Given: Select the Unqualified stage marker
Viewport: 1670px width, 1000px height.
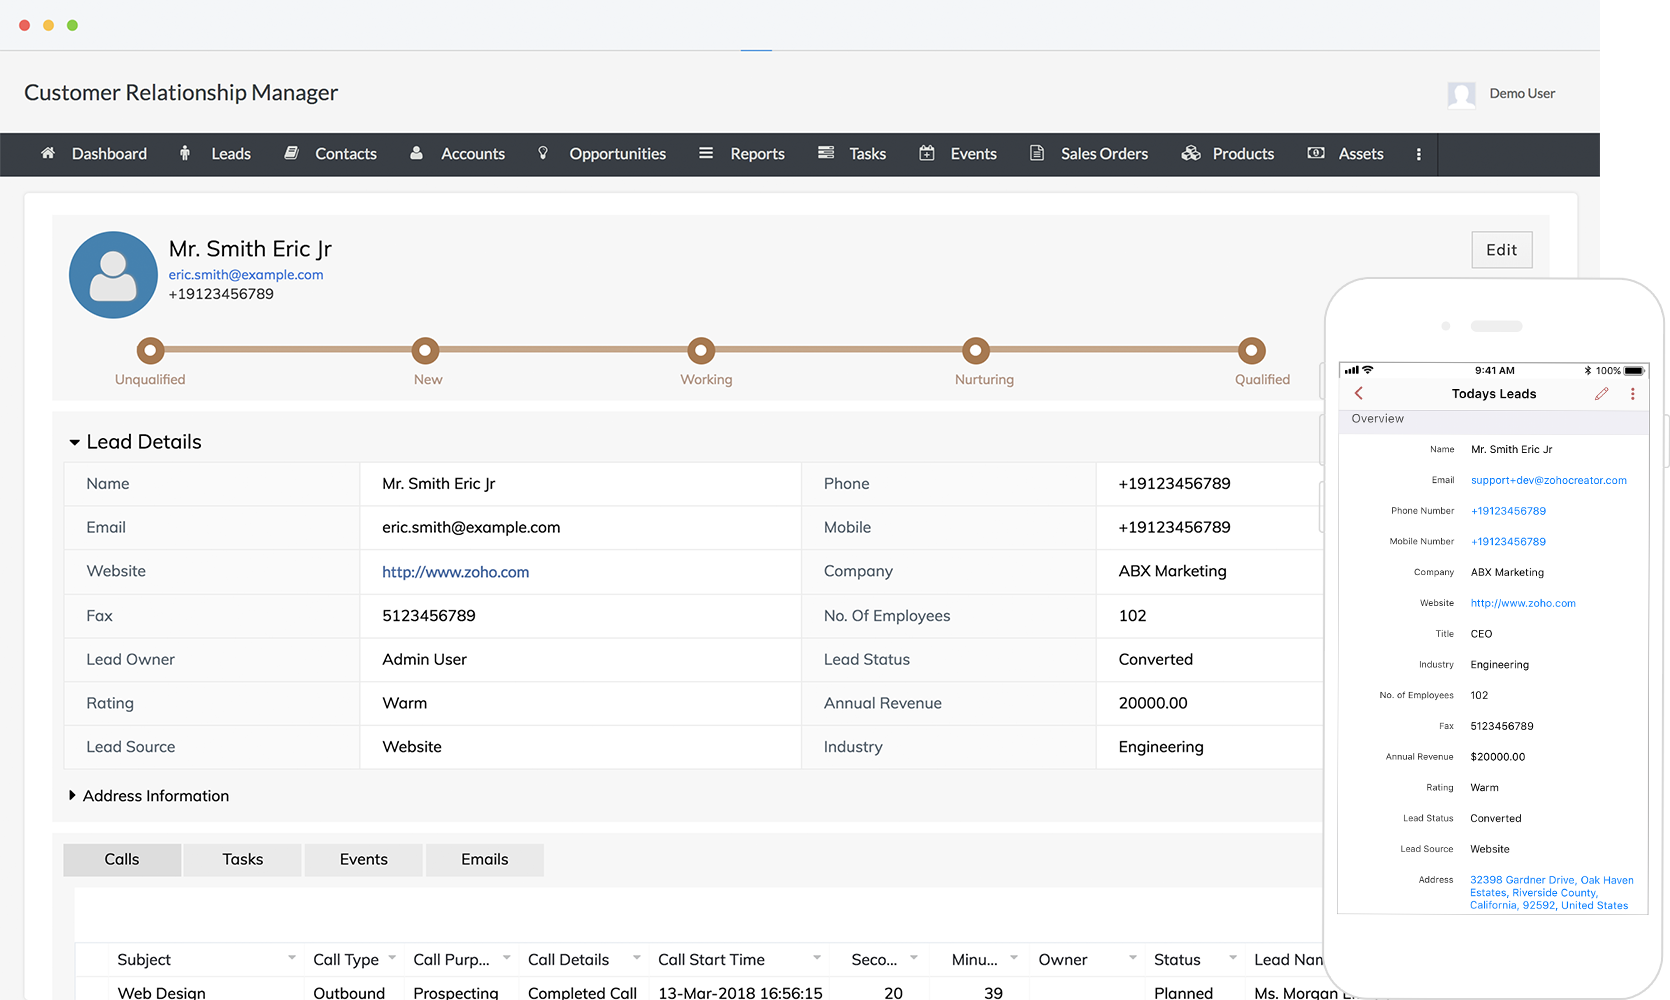Looking at the screenshot, I should (150, 351).
